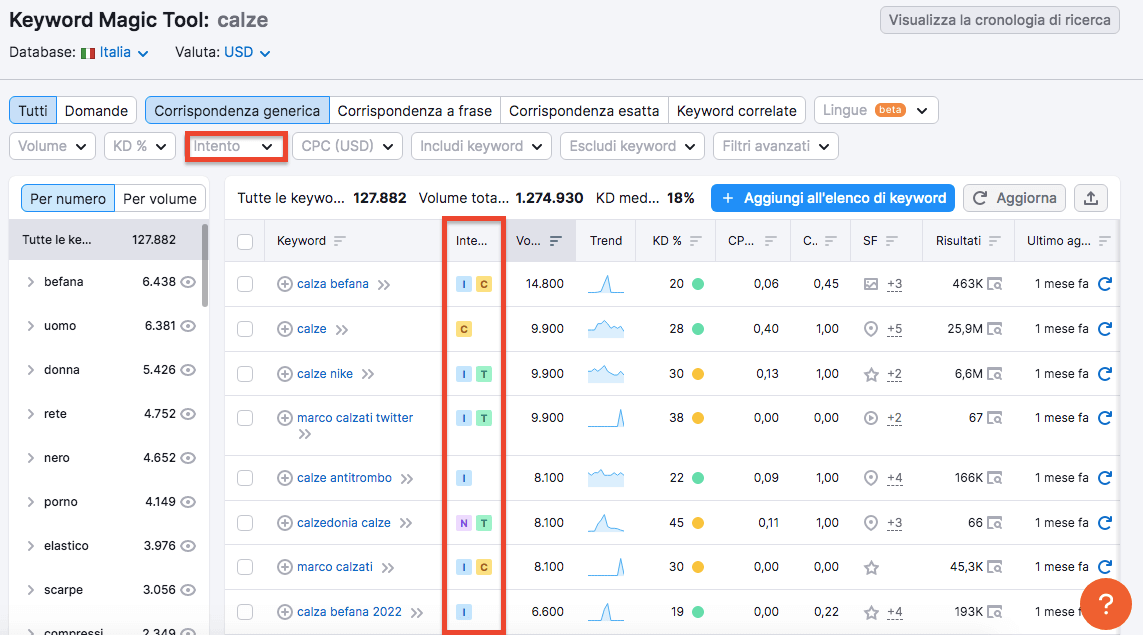Screen dimensions: 1143x635
Task: Toggle eye icon for donna group
Action: point(188,370)
